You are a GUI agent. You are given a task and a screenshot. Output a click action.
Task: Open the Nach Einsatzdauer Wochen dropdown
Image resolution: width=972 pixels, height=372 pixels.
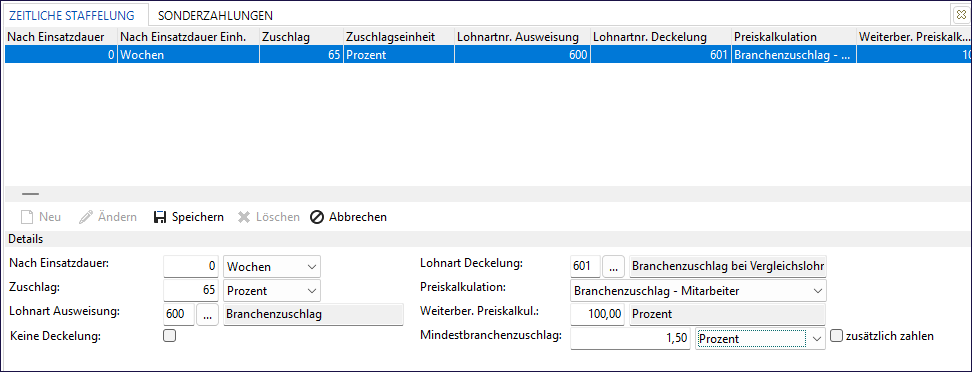pyautogui.click(x=272, y=267)
